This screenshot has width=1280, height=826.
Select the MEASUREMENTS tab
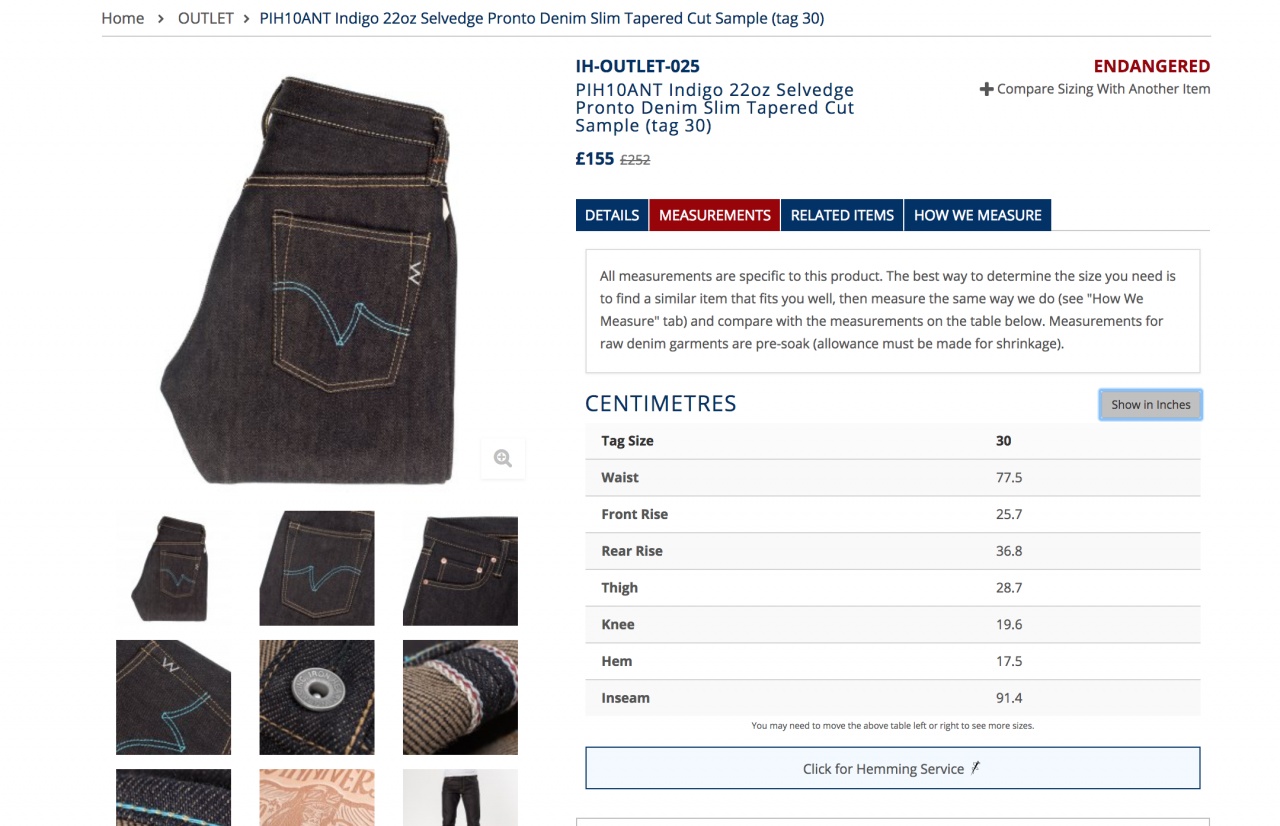tap(715, 215)
